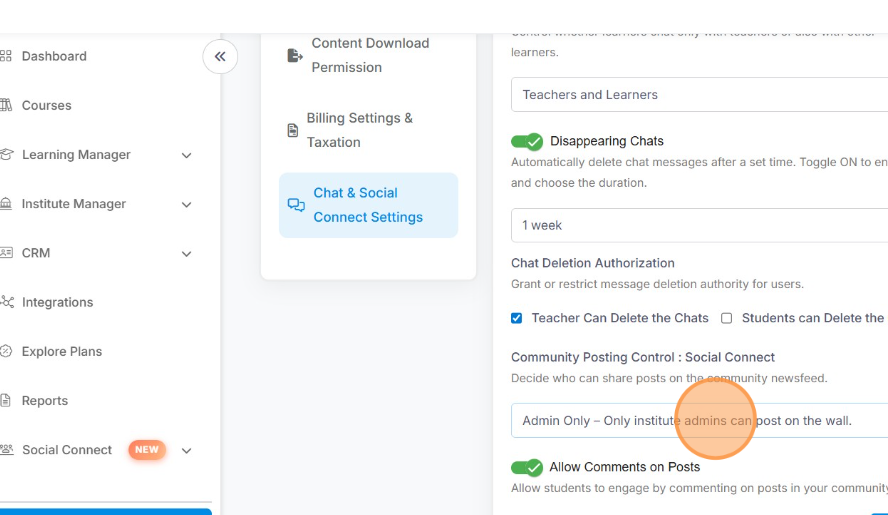
Task: Click the Explore Plans badge icon
Action: (7, 351)
